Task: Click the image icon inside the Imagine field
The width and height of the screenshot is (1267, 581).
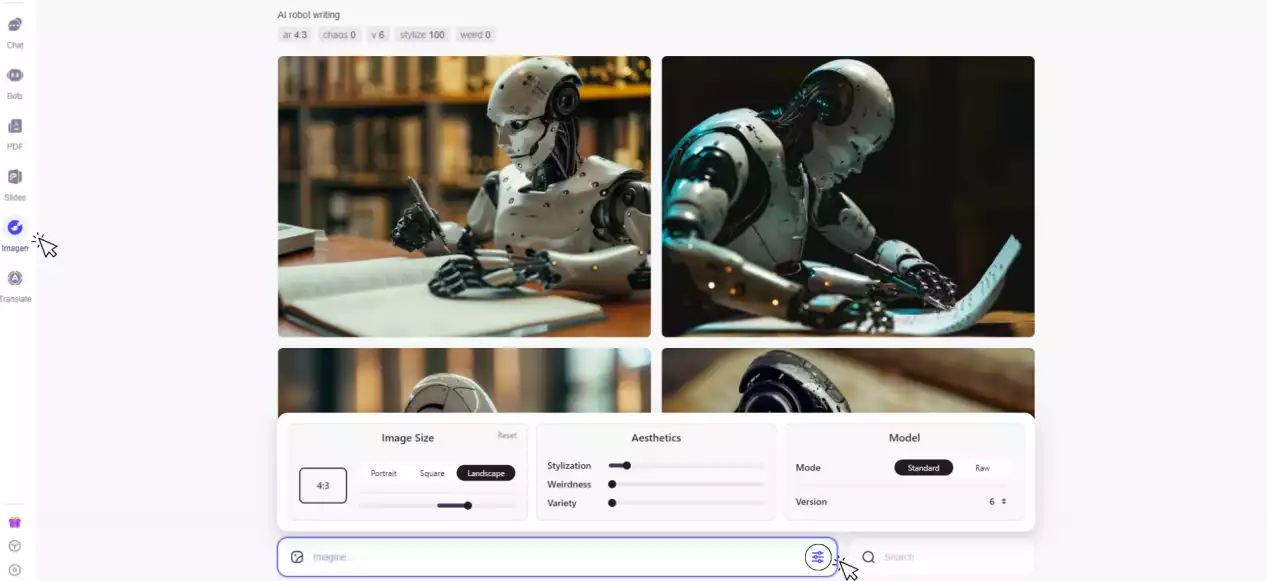Action: coord(297,556)
